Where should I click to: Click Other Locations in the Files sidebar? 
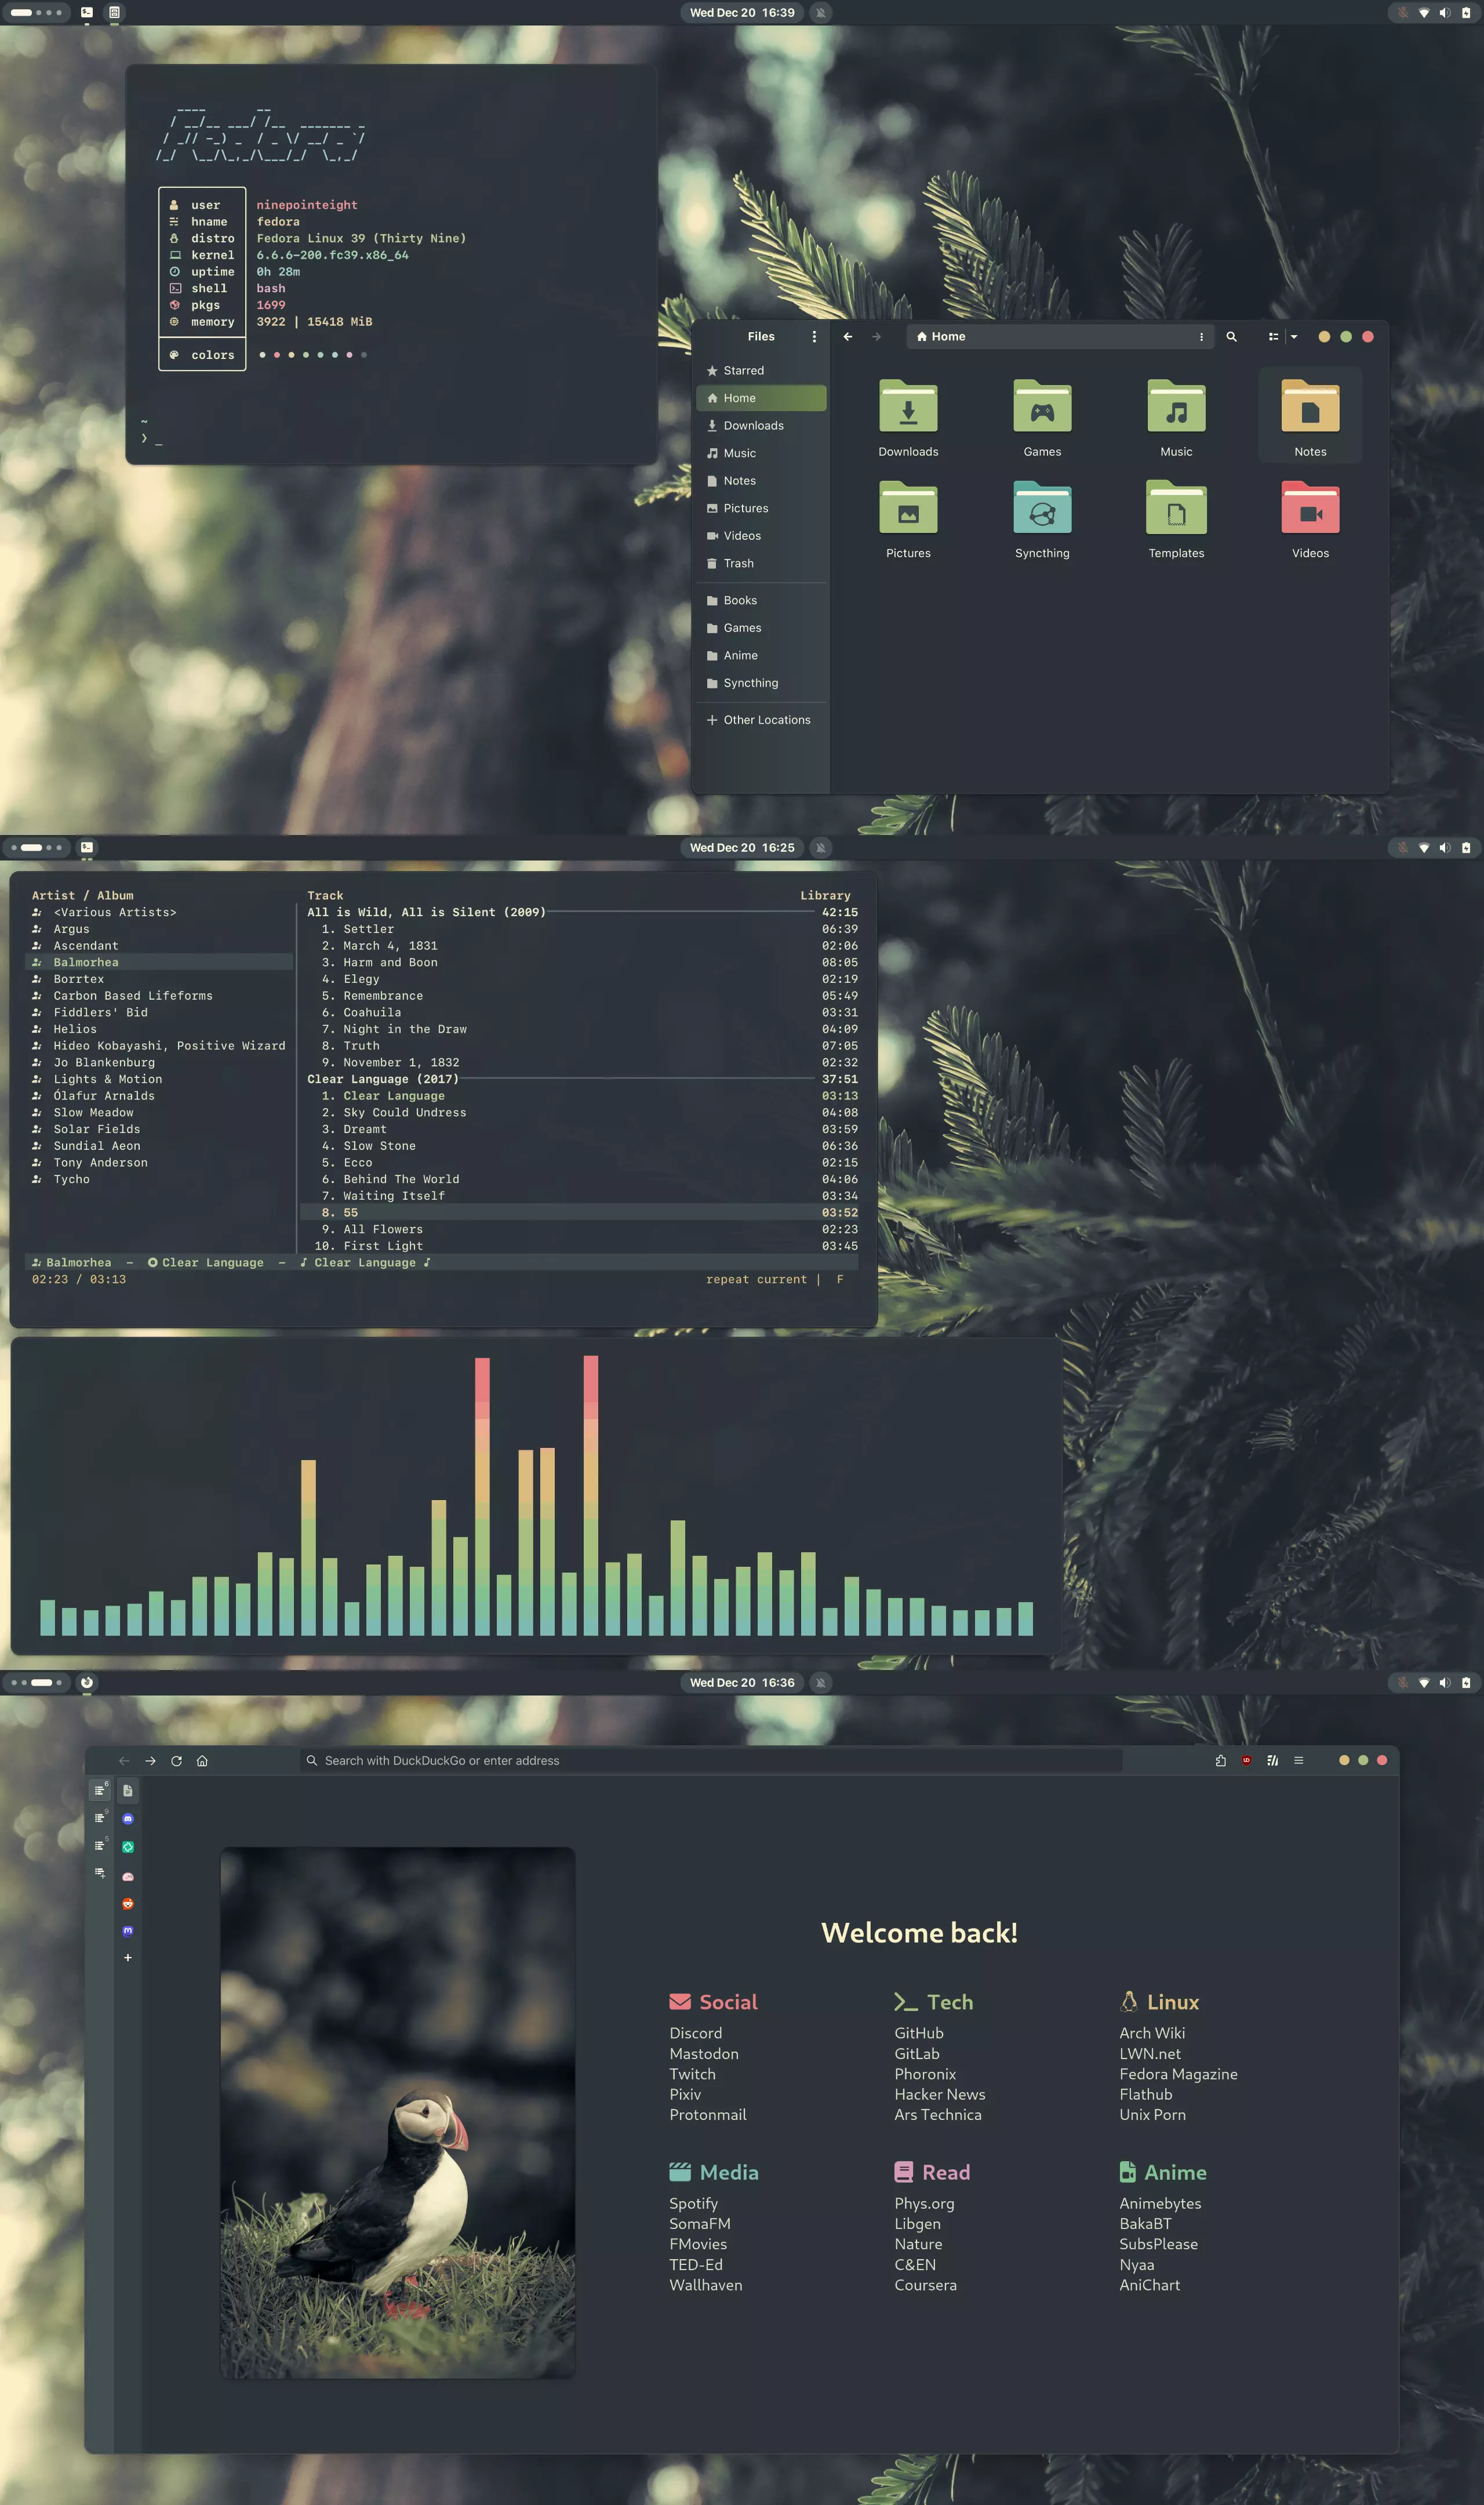pyautogui.click(x=761, y=720)
